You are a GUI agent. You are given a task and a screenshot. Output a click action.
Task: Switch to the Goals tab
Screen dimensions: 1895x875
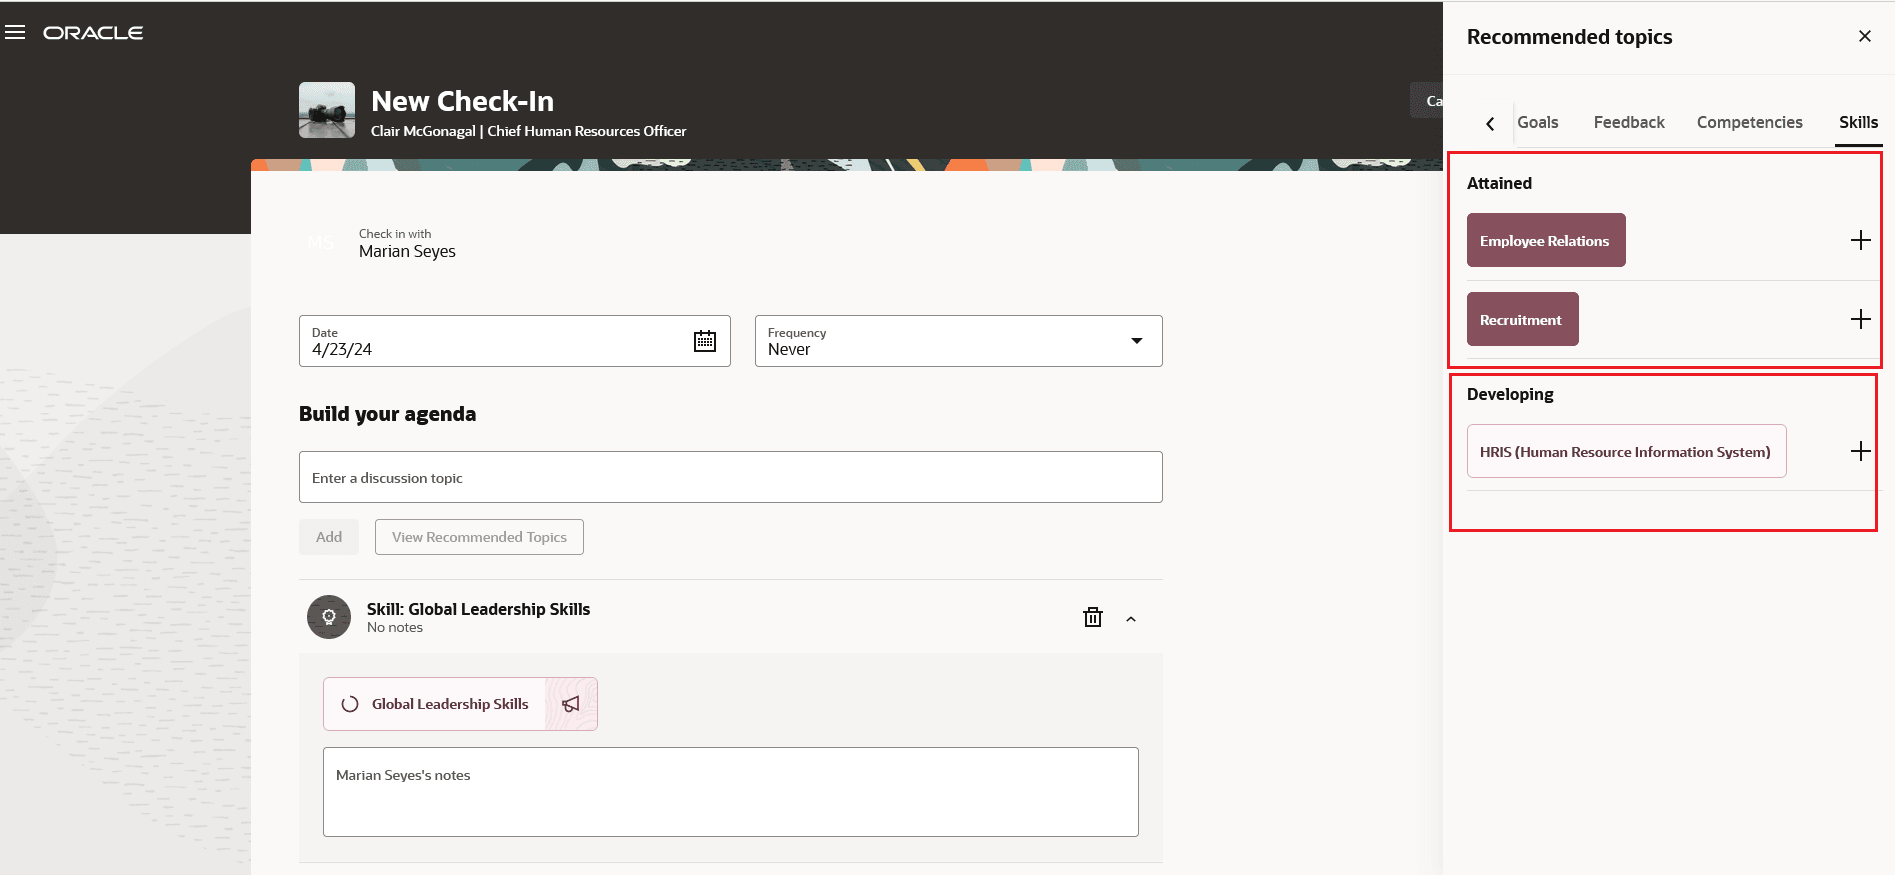(1537, 122)
